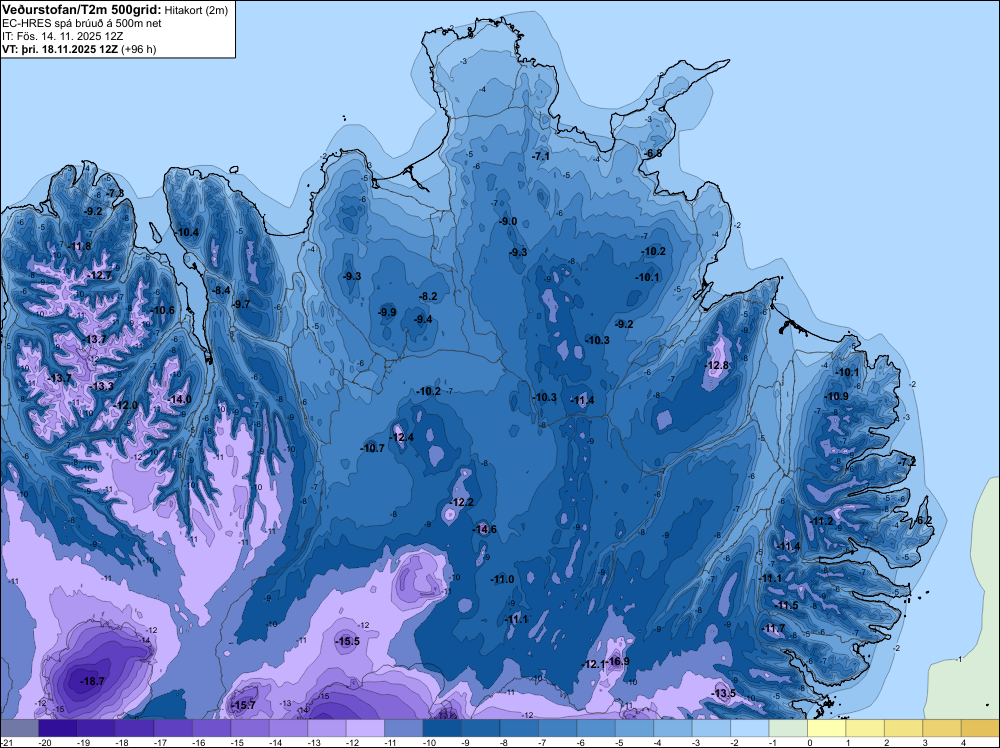Click the -12.4 temperature label
This screenshot has width=1000, height=748.
(402, 437)
